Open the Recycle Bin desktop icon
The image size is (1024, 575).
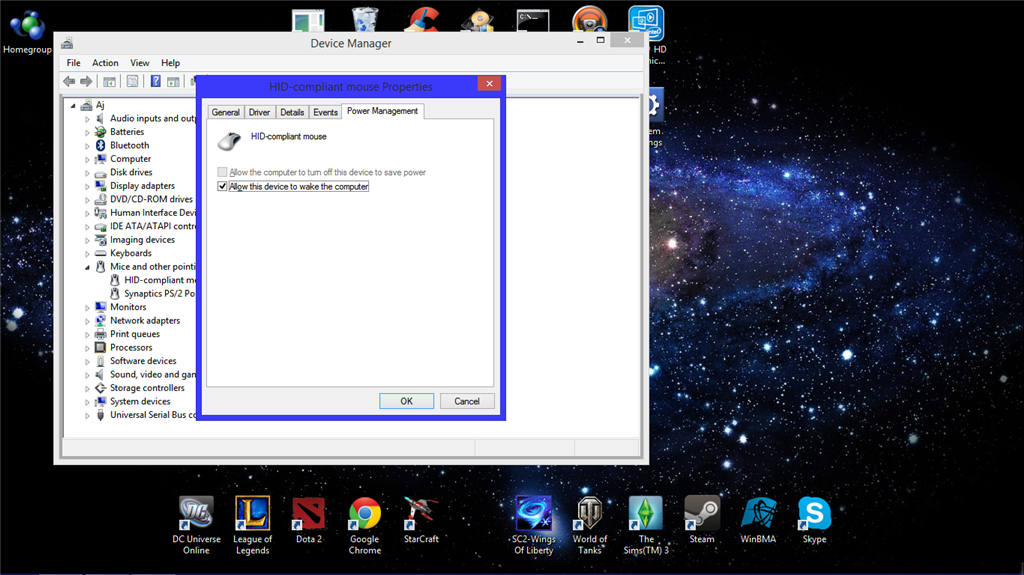[x=364, y=20]
